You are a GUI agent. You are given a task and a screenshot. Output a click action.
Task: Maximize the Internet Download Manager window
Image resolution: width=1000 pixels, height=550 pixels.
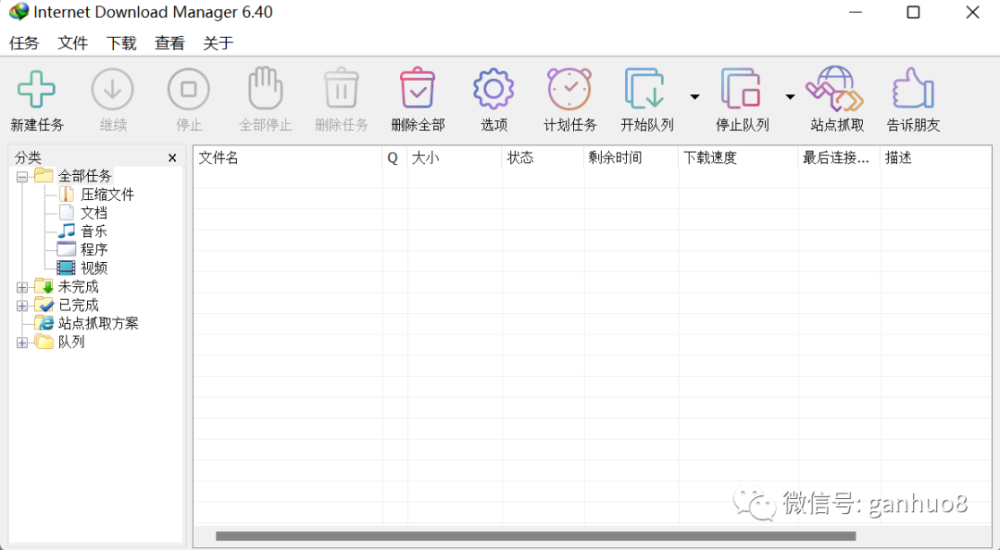point(913,12)
